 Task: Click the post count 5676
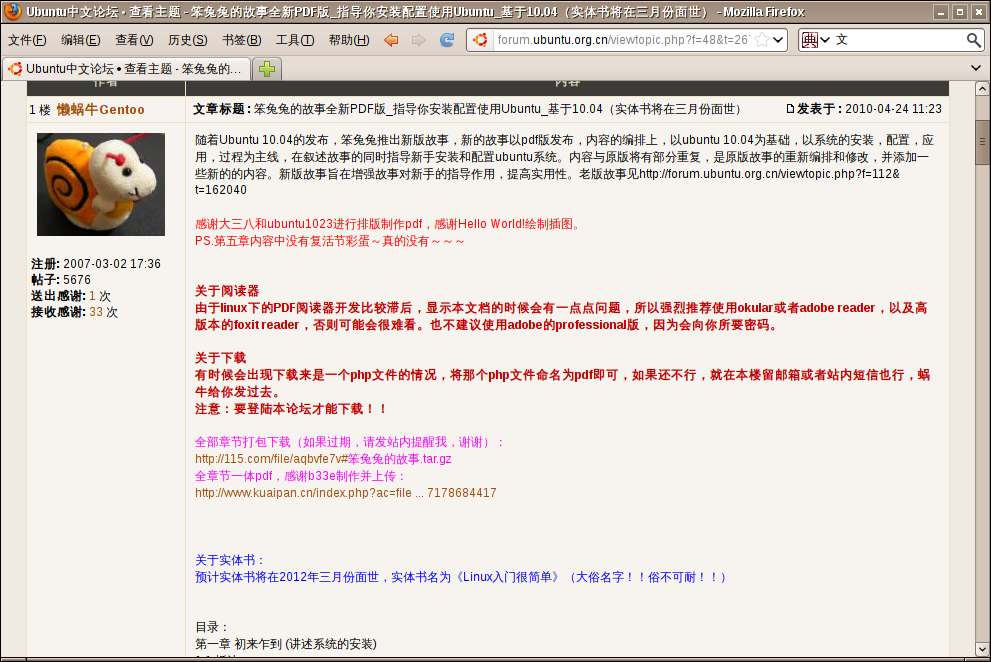(x=77, y=279)
